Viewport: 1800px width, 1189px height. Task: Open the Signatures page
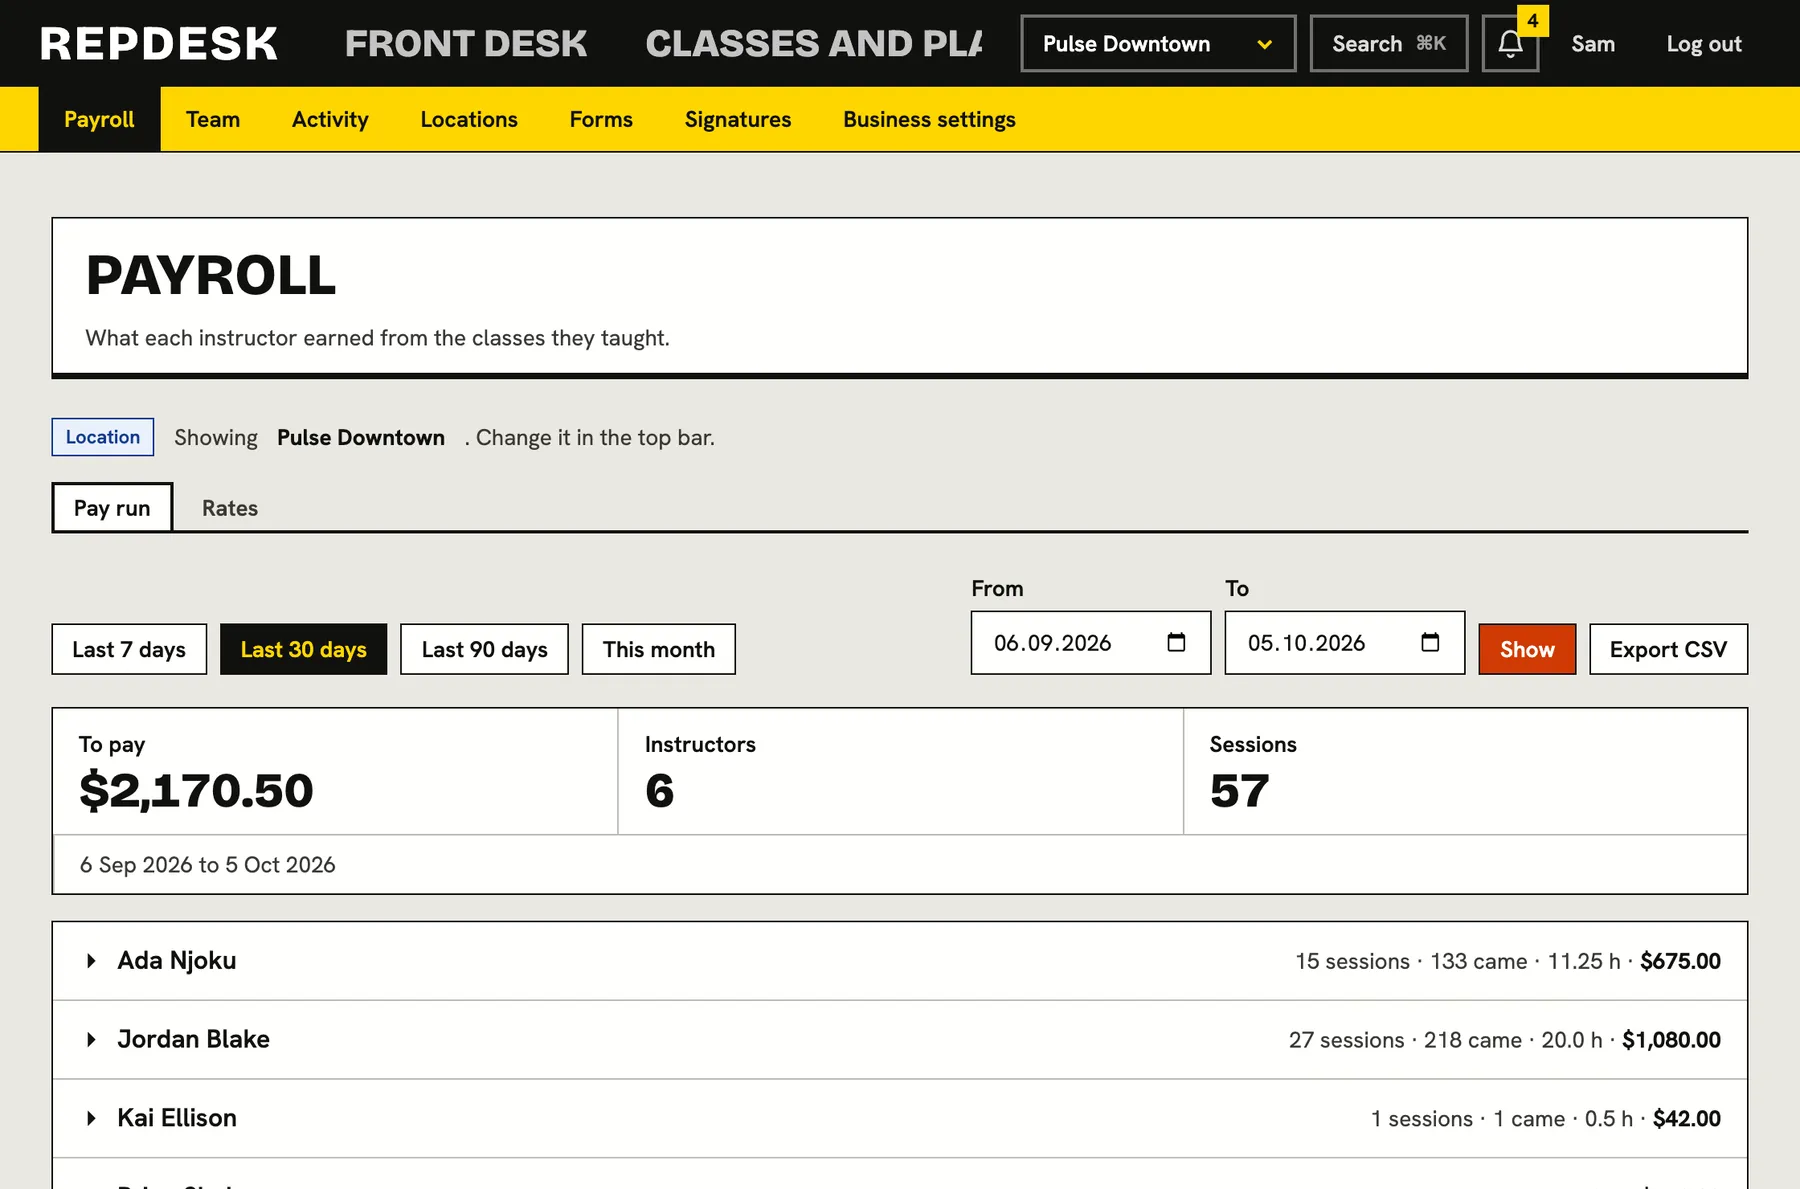738,120
